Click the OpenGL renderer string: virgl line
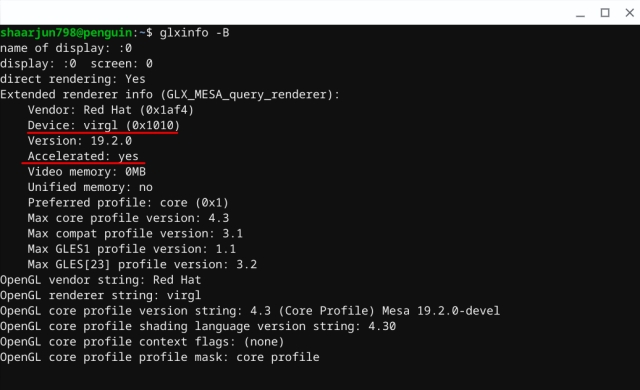The height and width of the screenshot is (390, 640). click(x=100, y=295)
